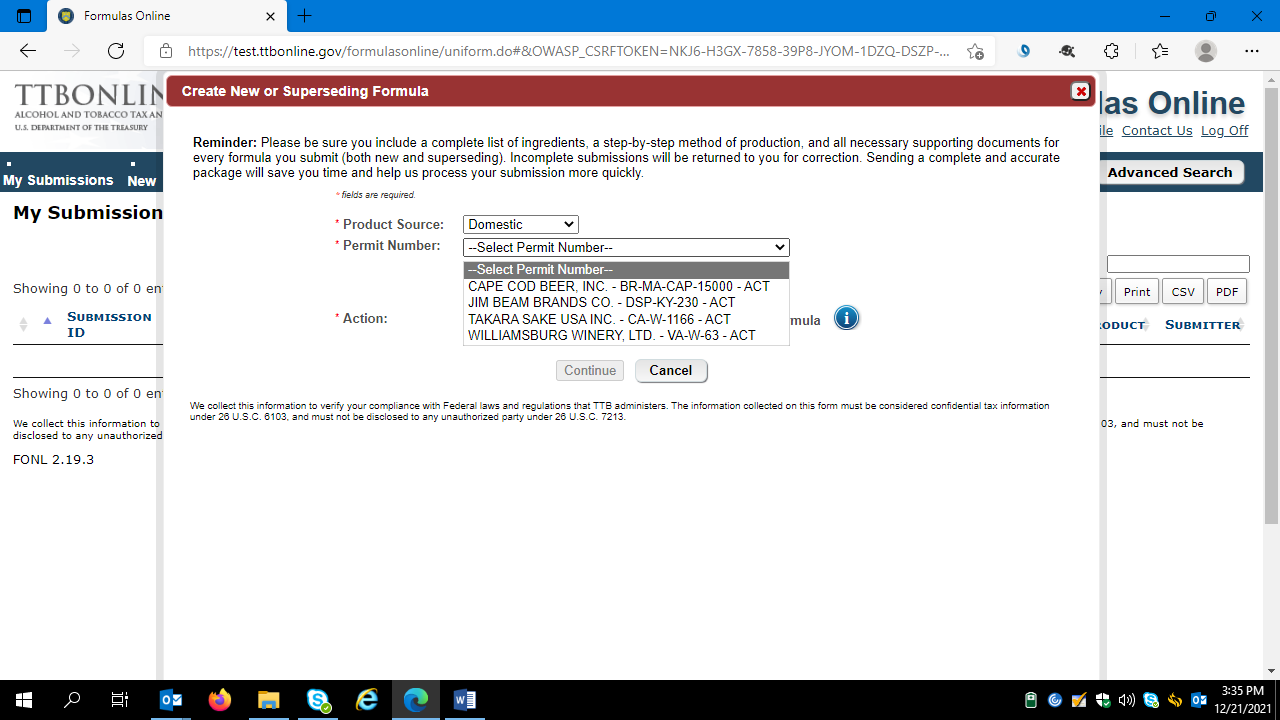
Task: Print the submissions list
Action: (1136, 292)
